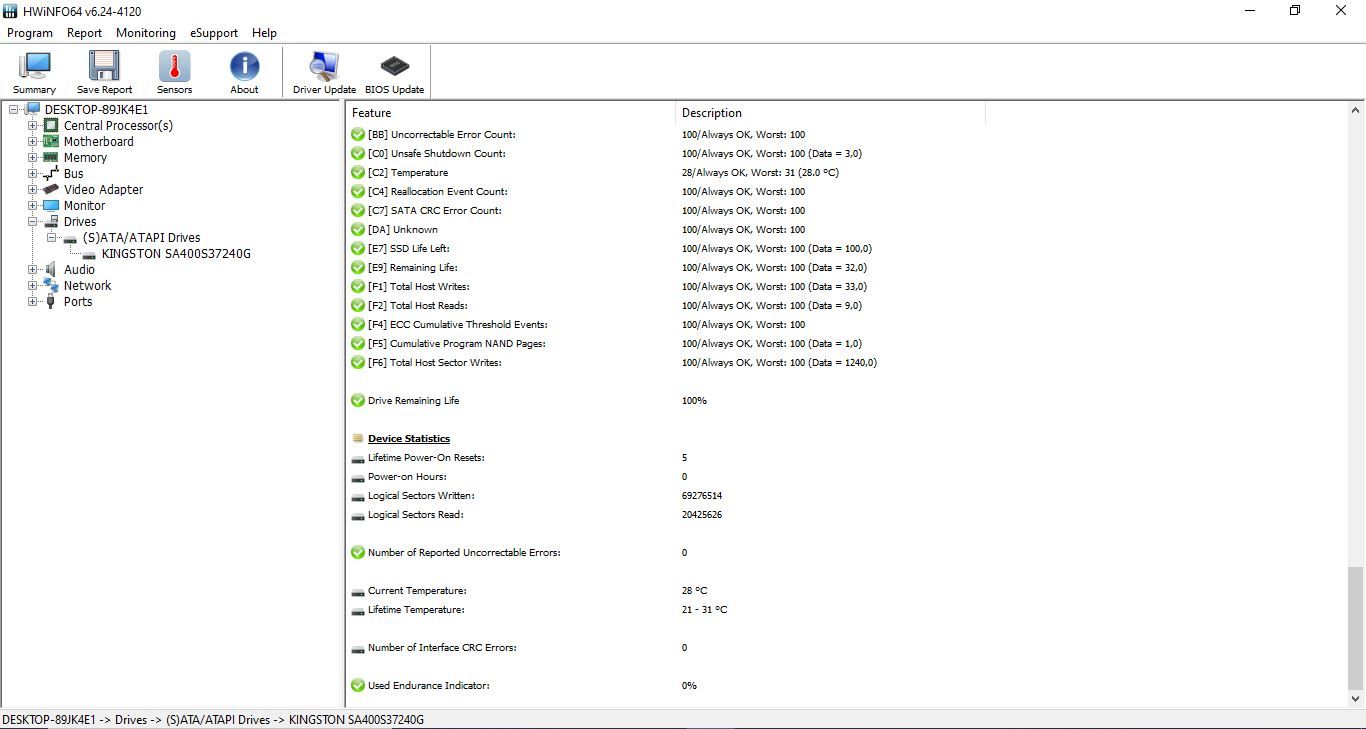Click the Video Adapter card icon
This screenshot has height=729, width=1366.
pyautogui.click(x=51, y=189)
